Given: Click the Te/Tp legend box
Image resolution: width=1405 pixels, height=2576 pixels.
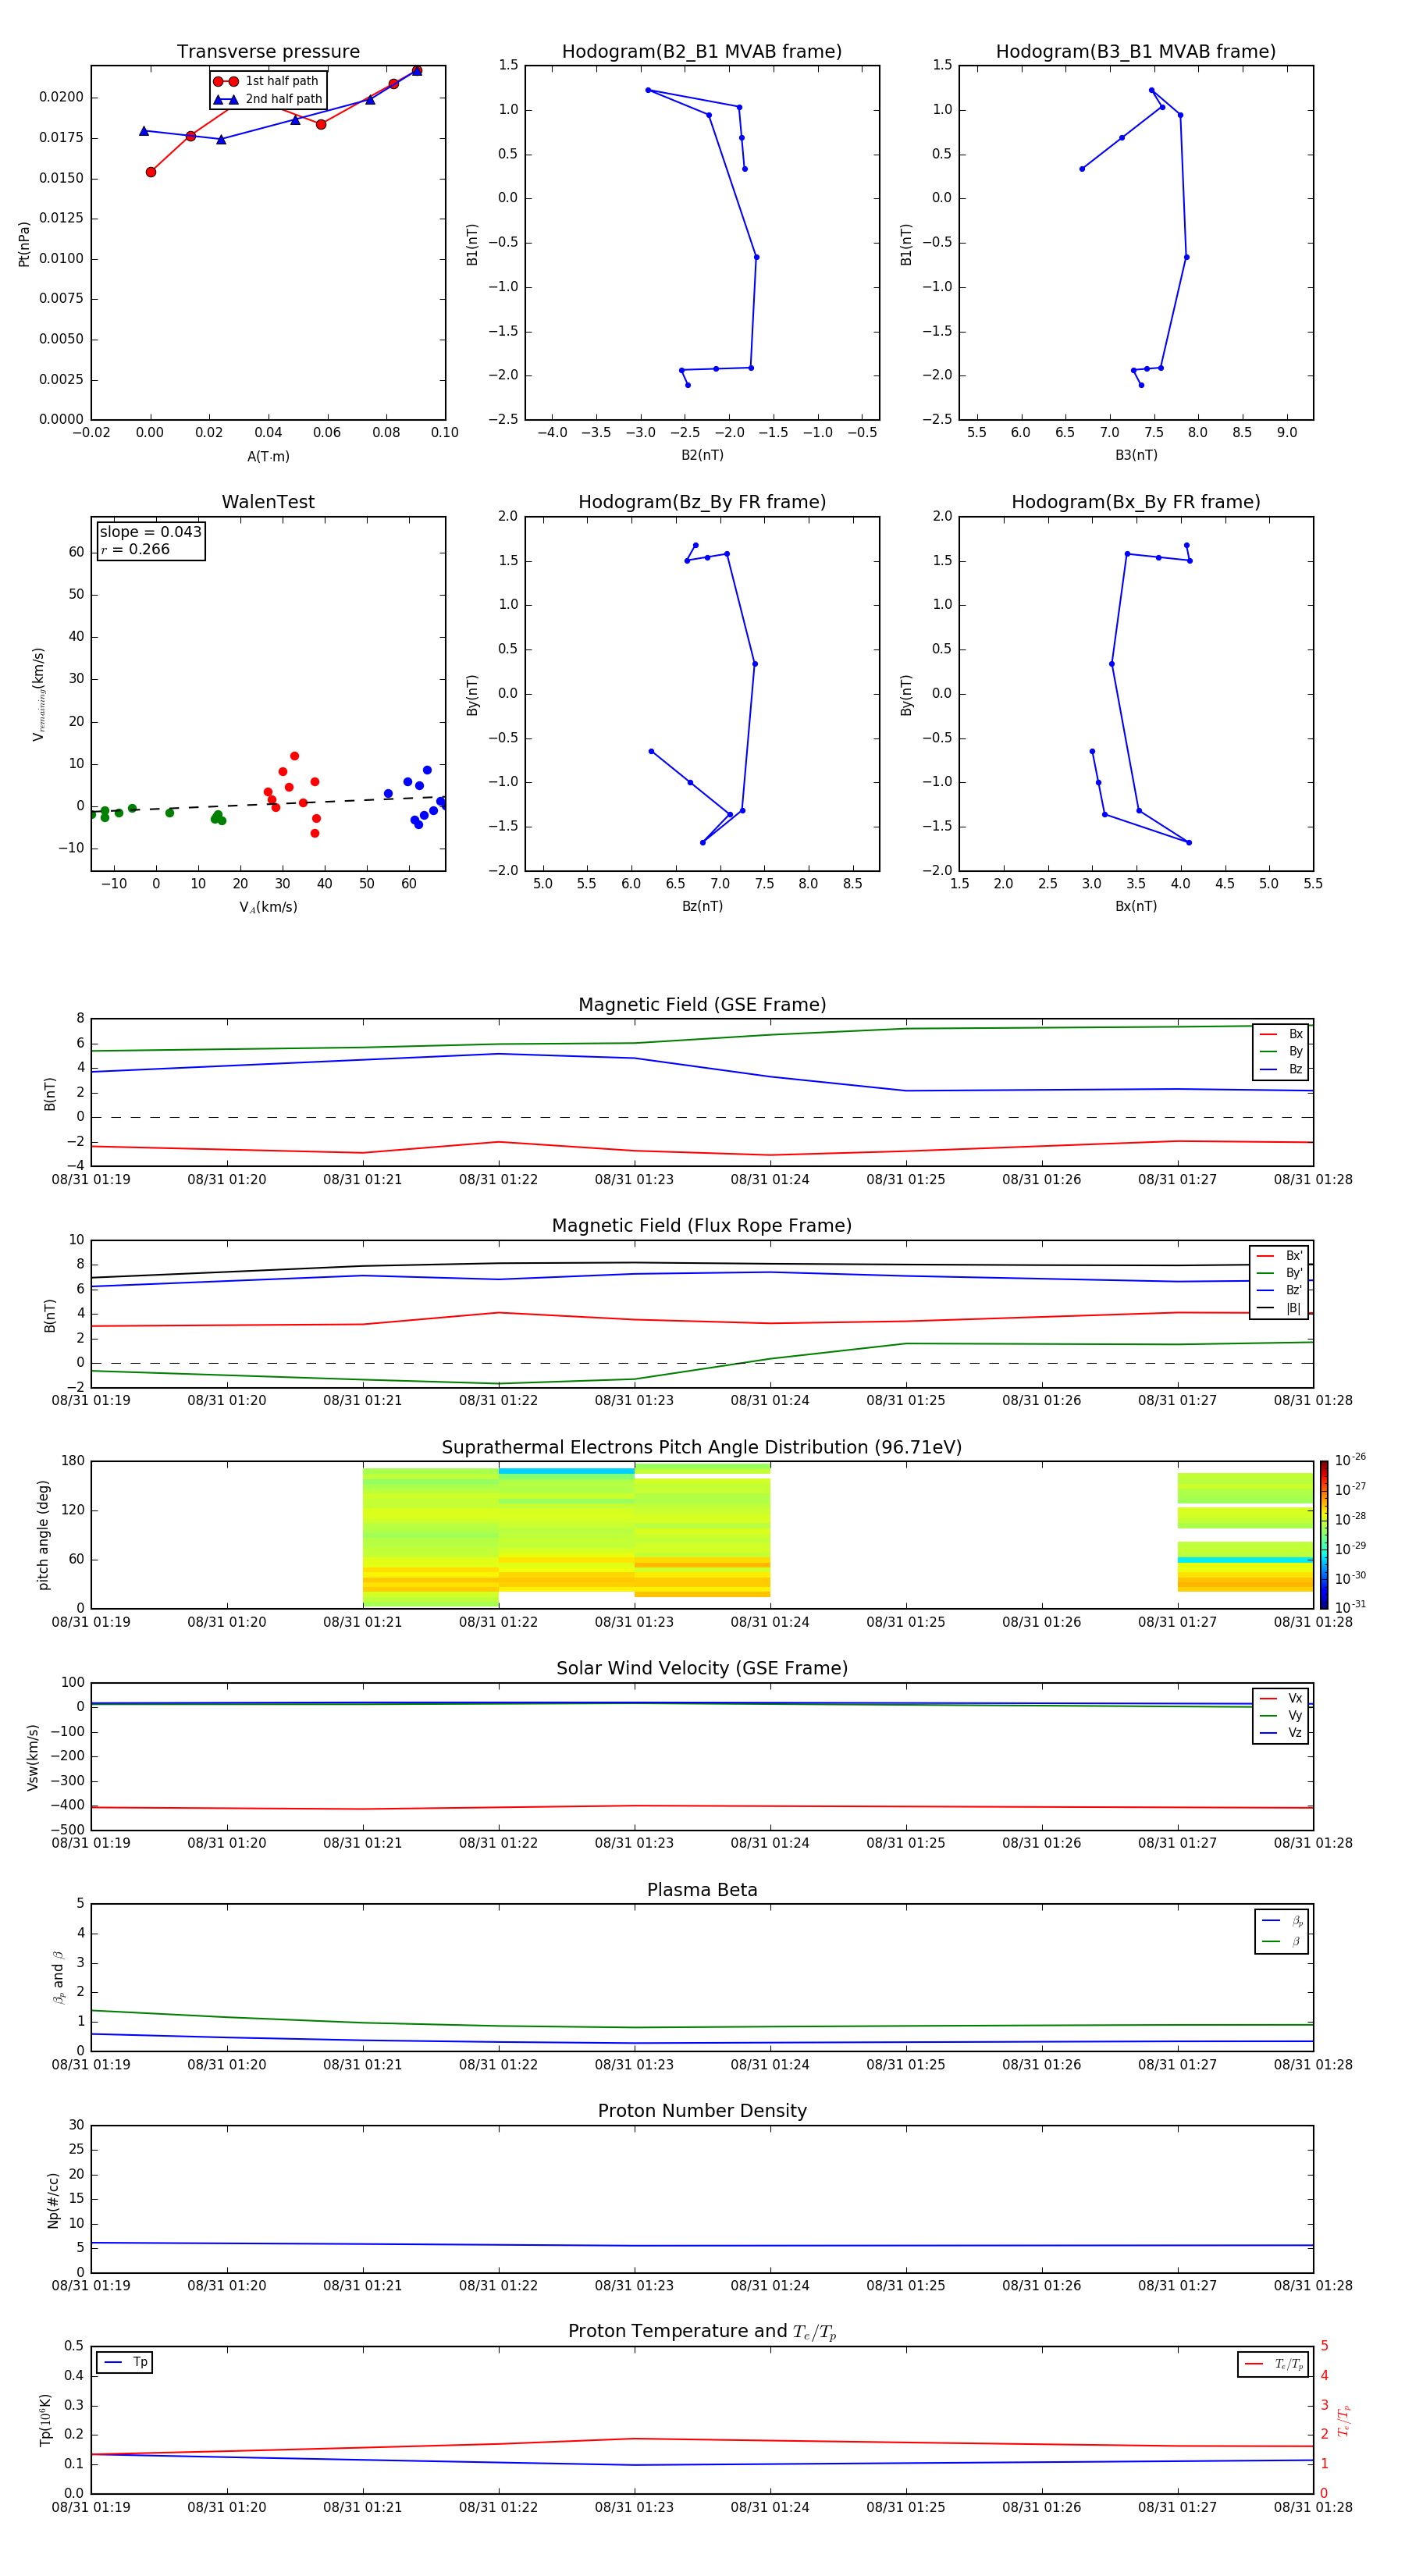Looking at the screenshot, I should tap(1273, 2364).
